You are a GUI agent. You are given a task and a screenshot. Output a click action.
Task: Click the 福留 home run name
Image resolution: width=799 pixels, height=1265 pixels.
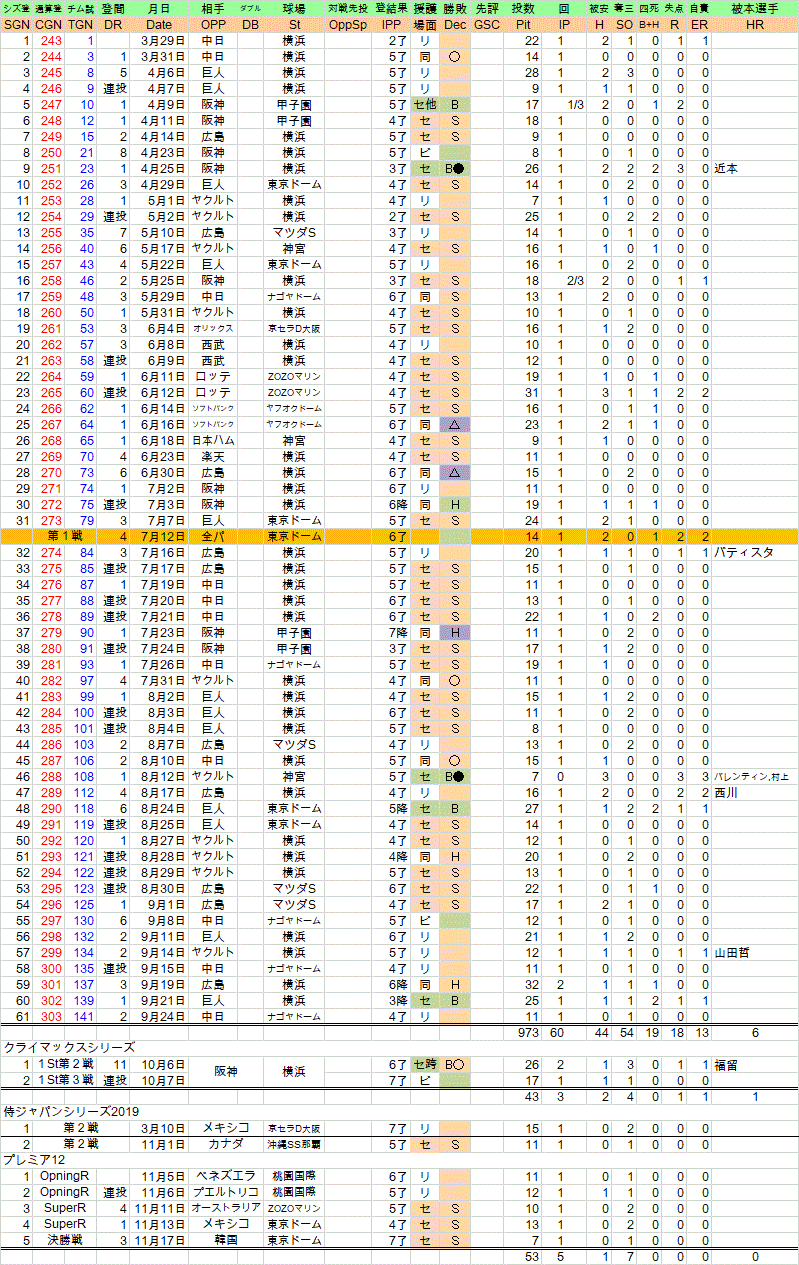coord(726,1064)
